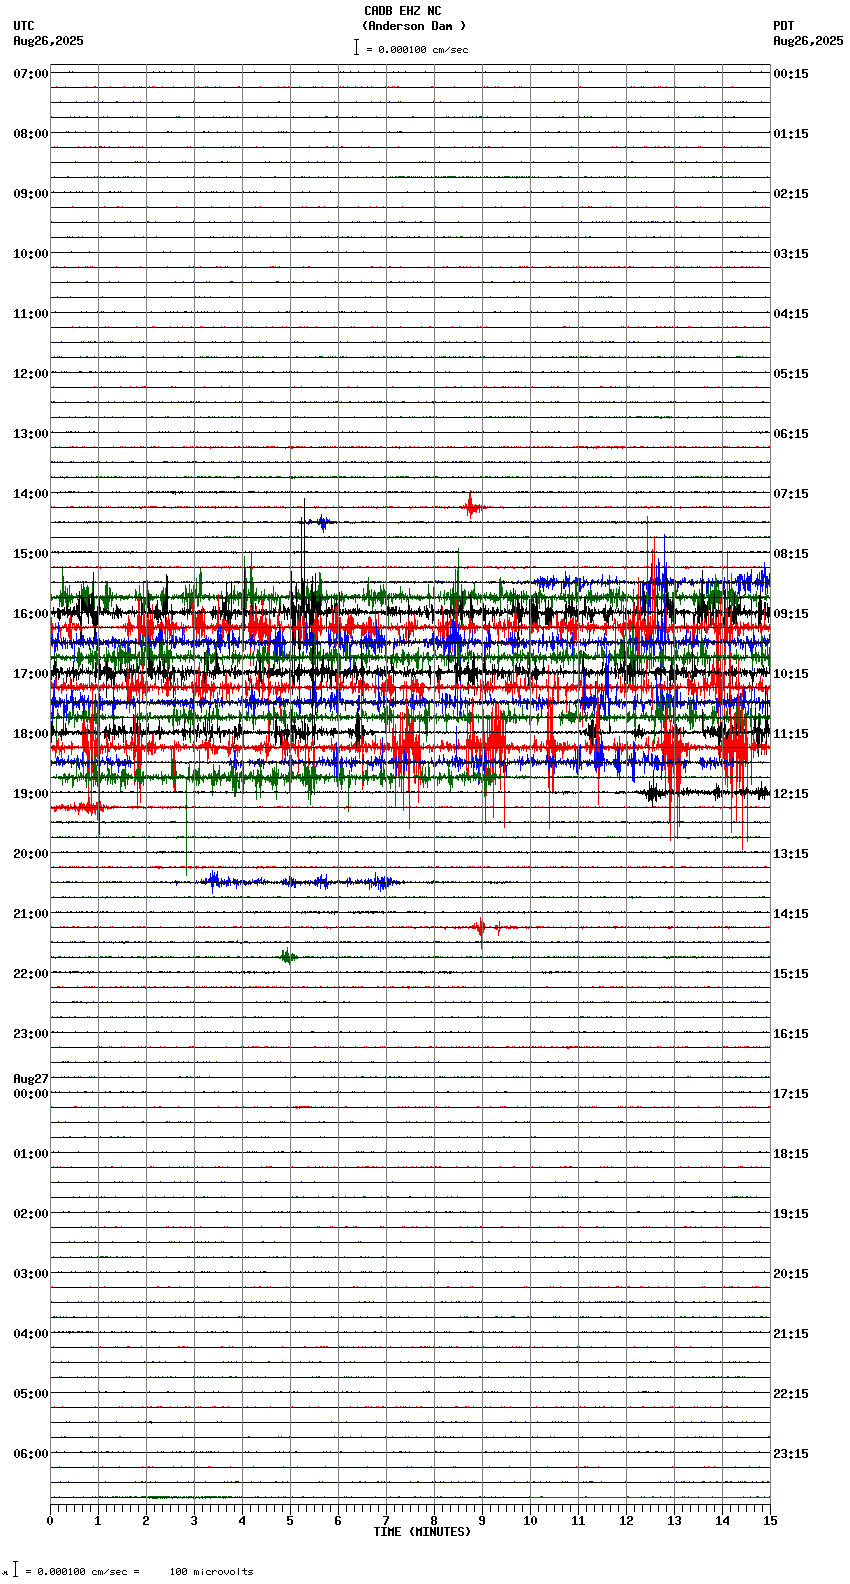Click the '08:00' UTC time label
This screenshot has width=850, height=1584.
[31, 134]
